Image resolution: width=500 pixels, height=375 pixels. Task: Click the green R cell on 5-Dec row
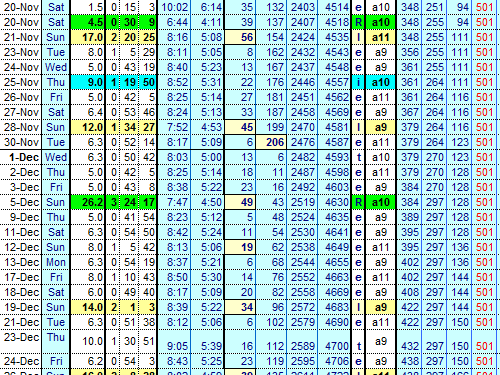pos(358,202)
